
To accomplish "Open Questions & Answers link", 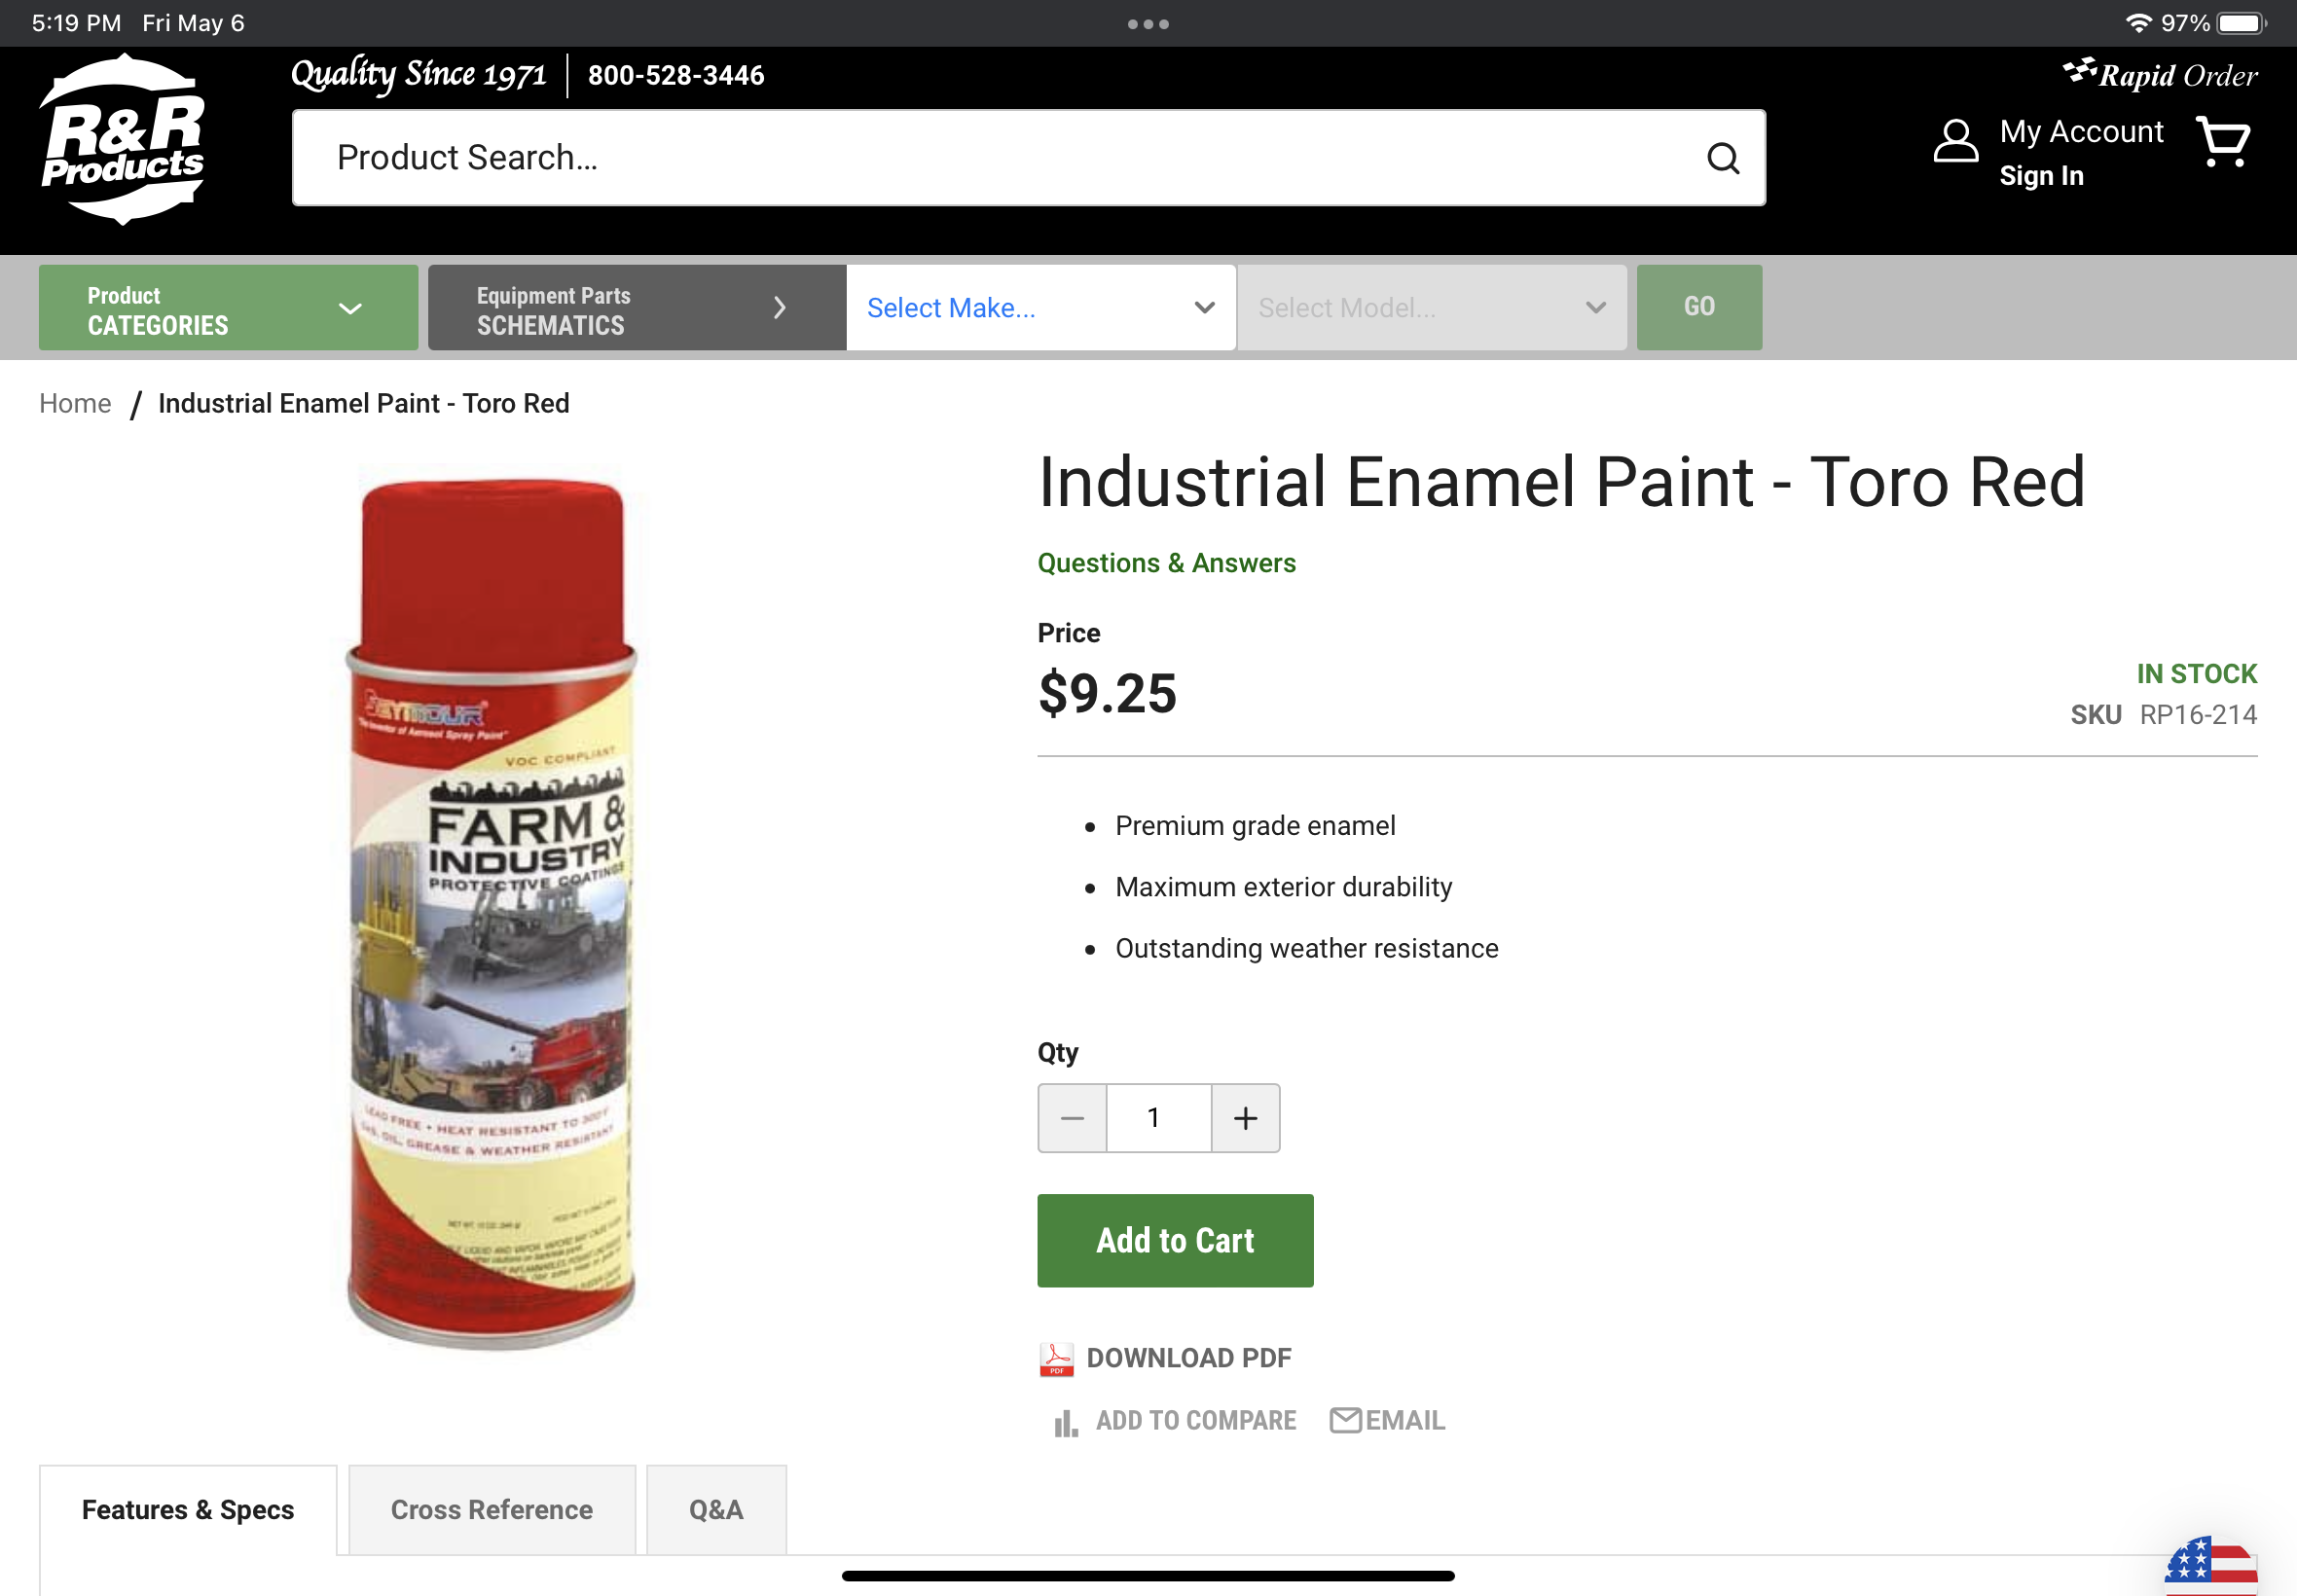I will [x=1166, y=563].
